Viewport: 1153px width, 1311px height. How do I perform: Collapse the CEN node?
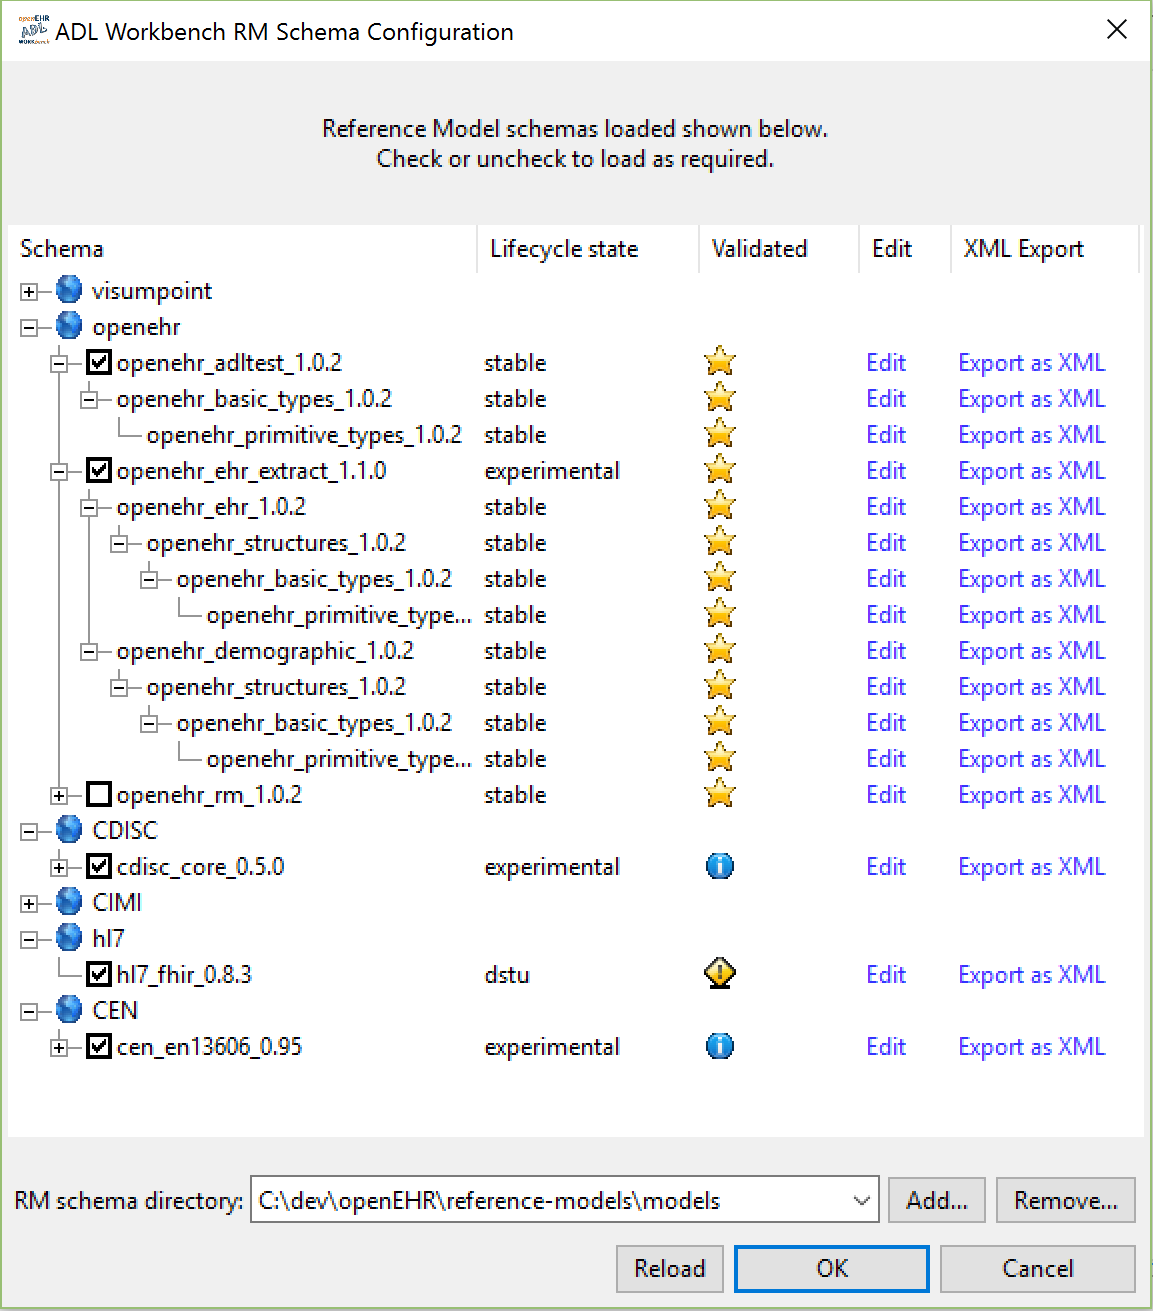(x=29, y=1012)
